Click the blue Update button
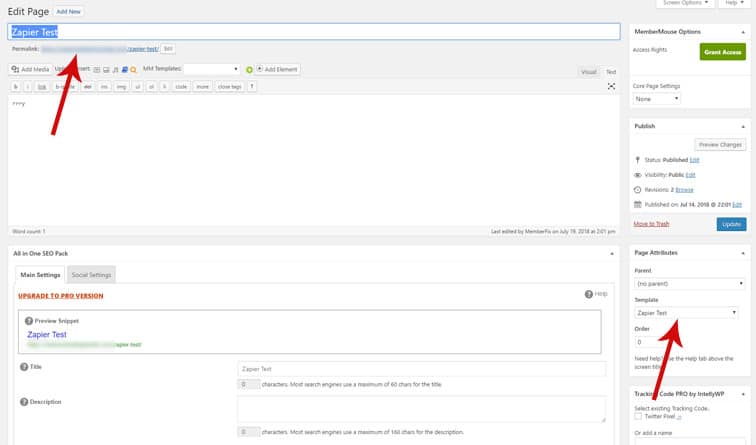Viewport: 756px width, 445px height. [731, 224]
